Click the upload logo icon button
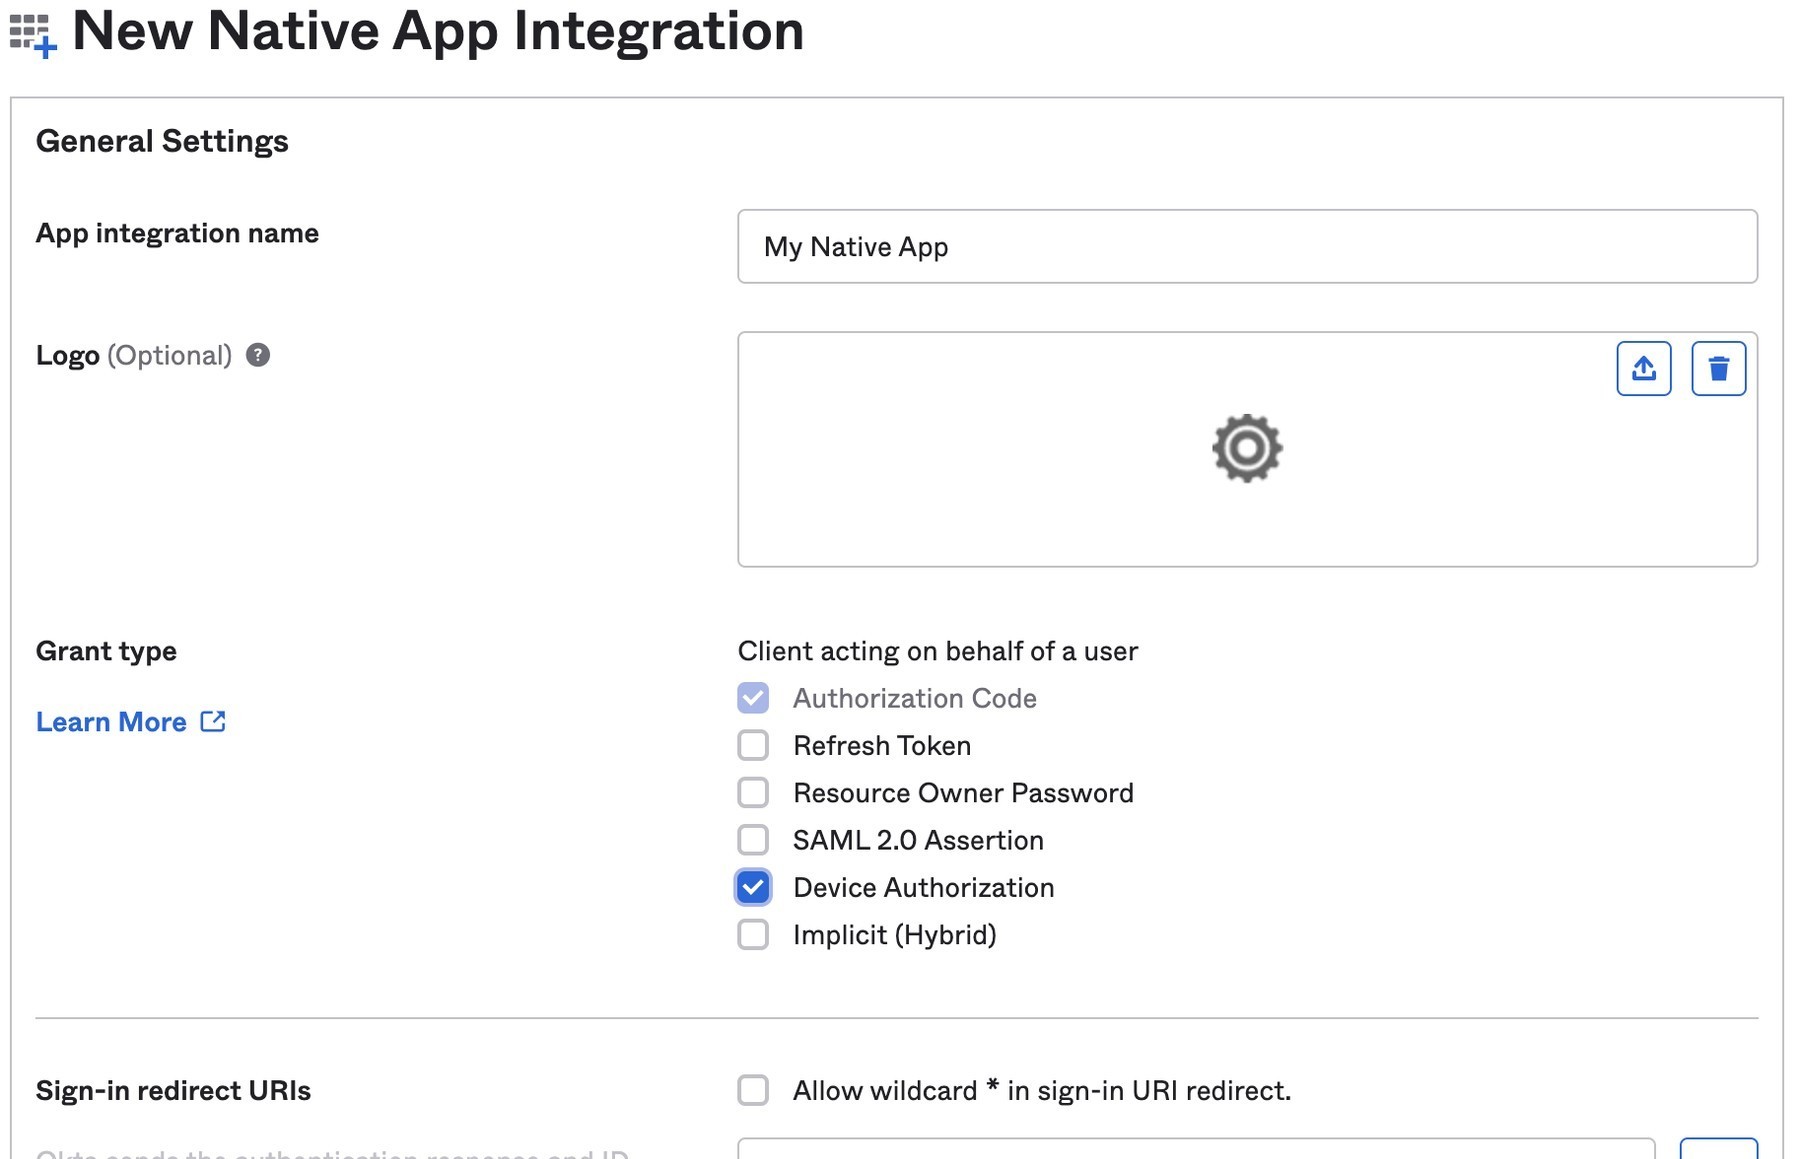 (1643, 369)
